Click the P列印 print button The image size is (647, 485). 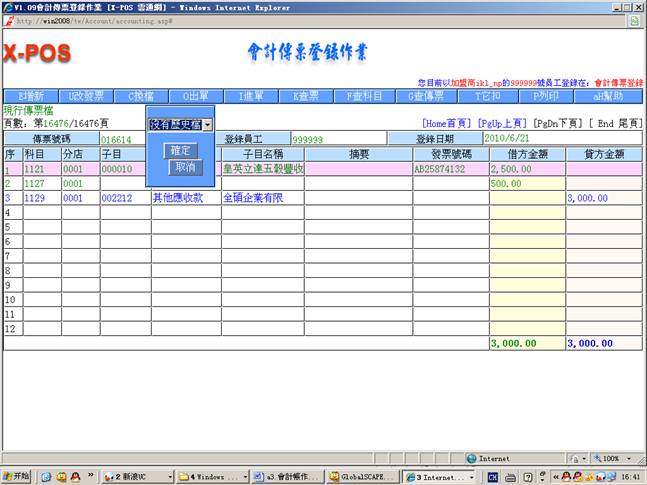point(546,96)
